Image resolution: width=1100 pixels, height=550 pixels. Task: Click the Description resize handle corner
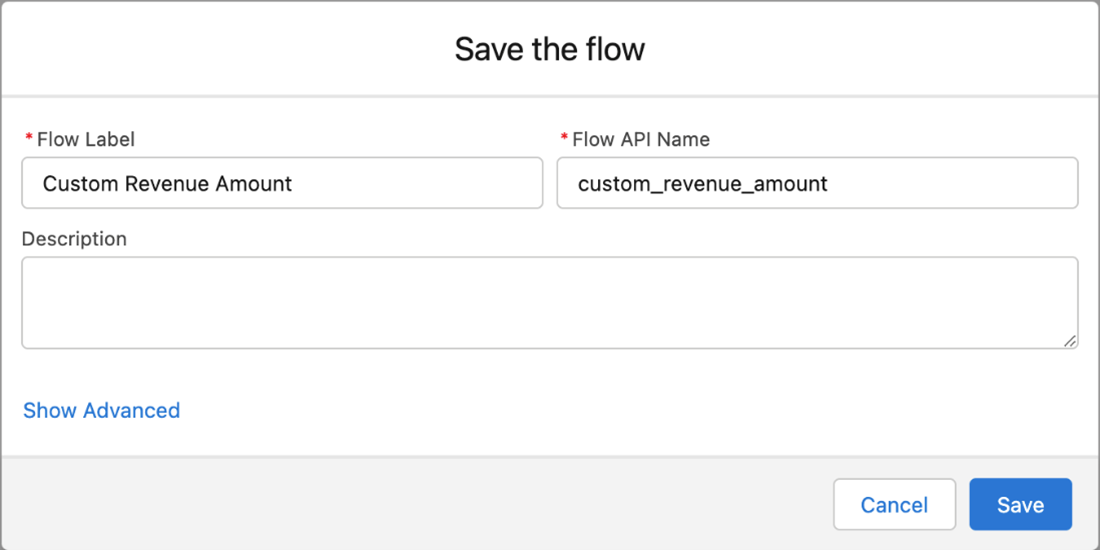[1070, 340]
